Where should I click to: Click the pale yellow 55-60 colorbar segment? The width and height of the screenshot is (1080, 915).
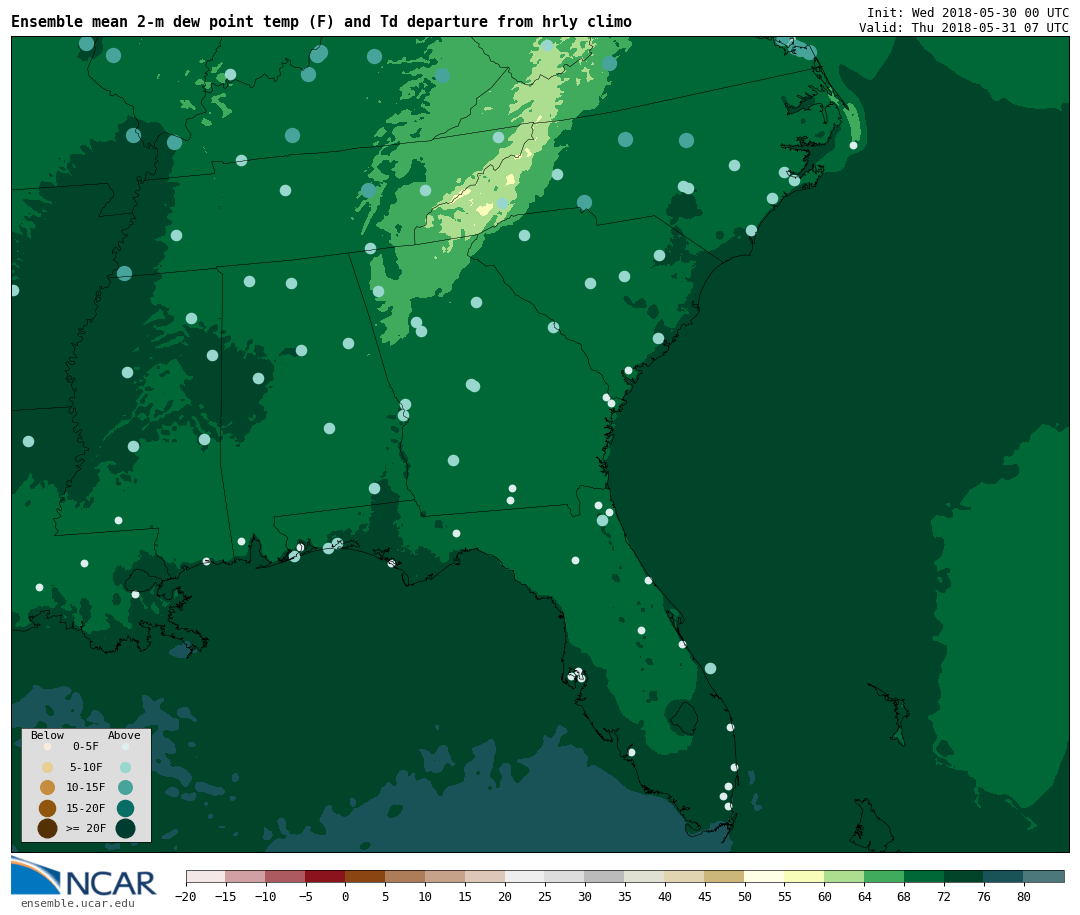click(804, 876)
